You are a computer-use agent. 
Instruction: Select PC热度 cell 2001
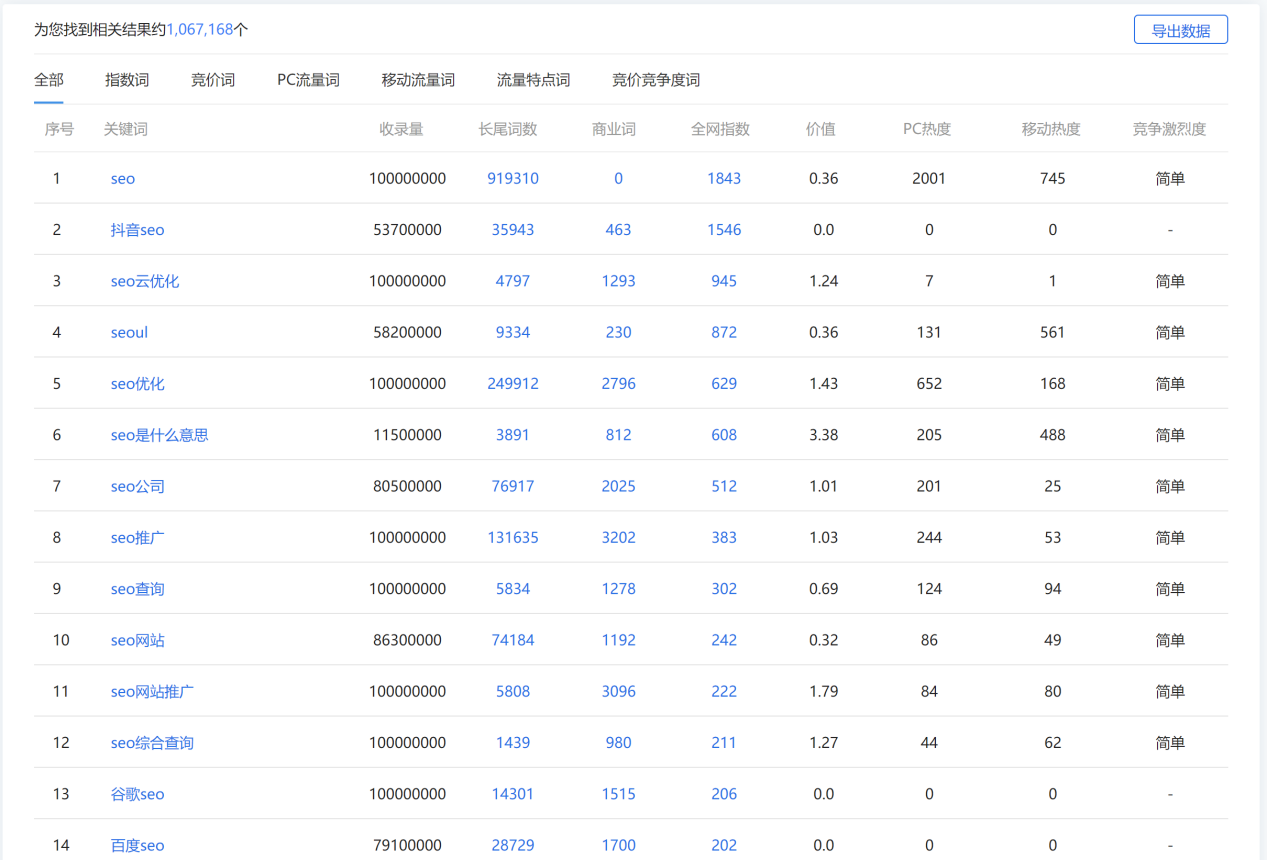929,178
